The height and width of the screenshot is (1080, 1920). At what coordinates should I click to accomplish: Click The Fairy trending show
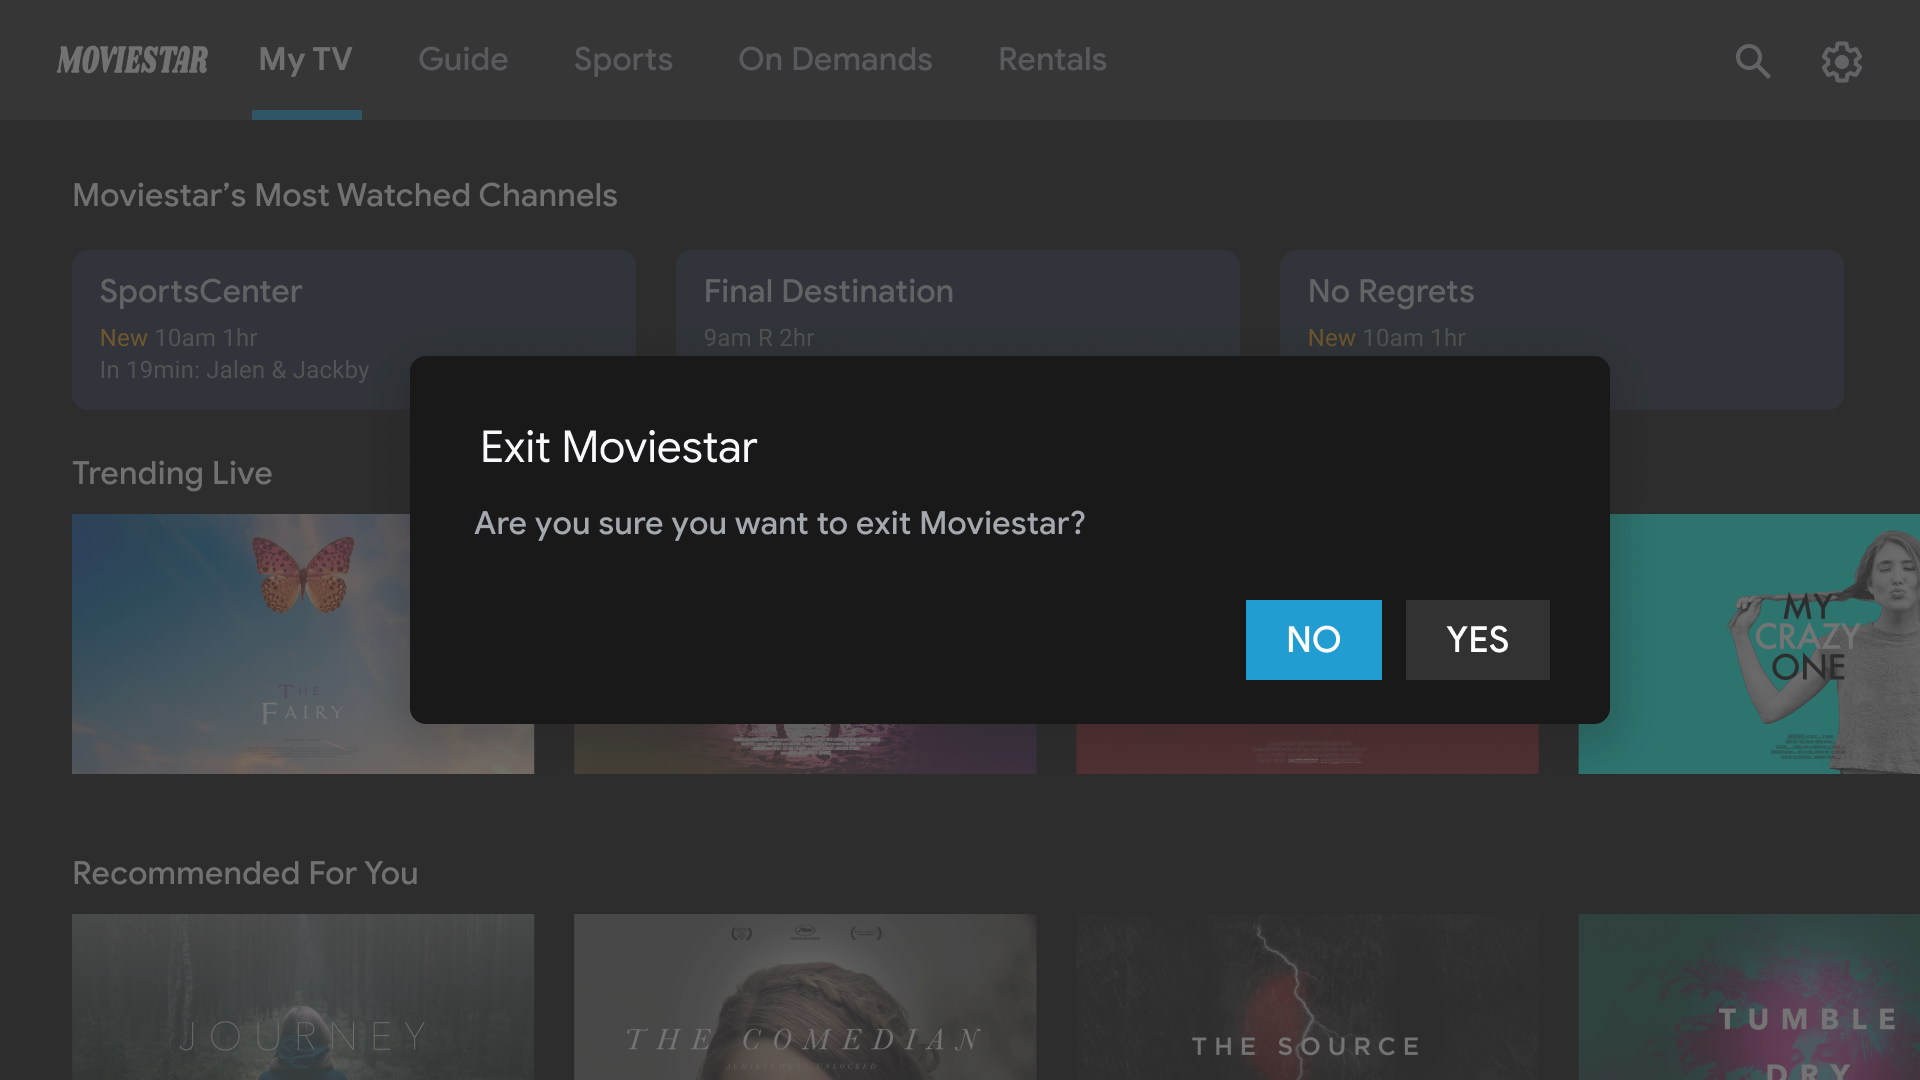302,644
